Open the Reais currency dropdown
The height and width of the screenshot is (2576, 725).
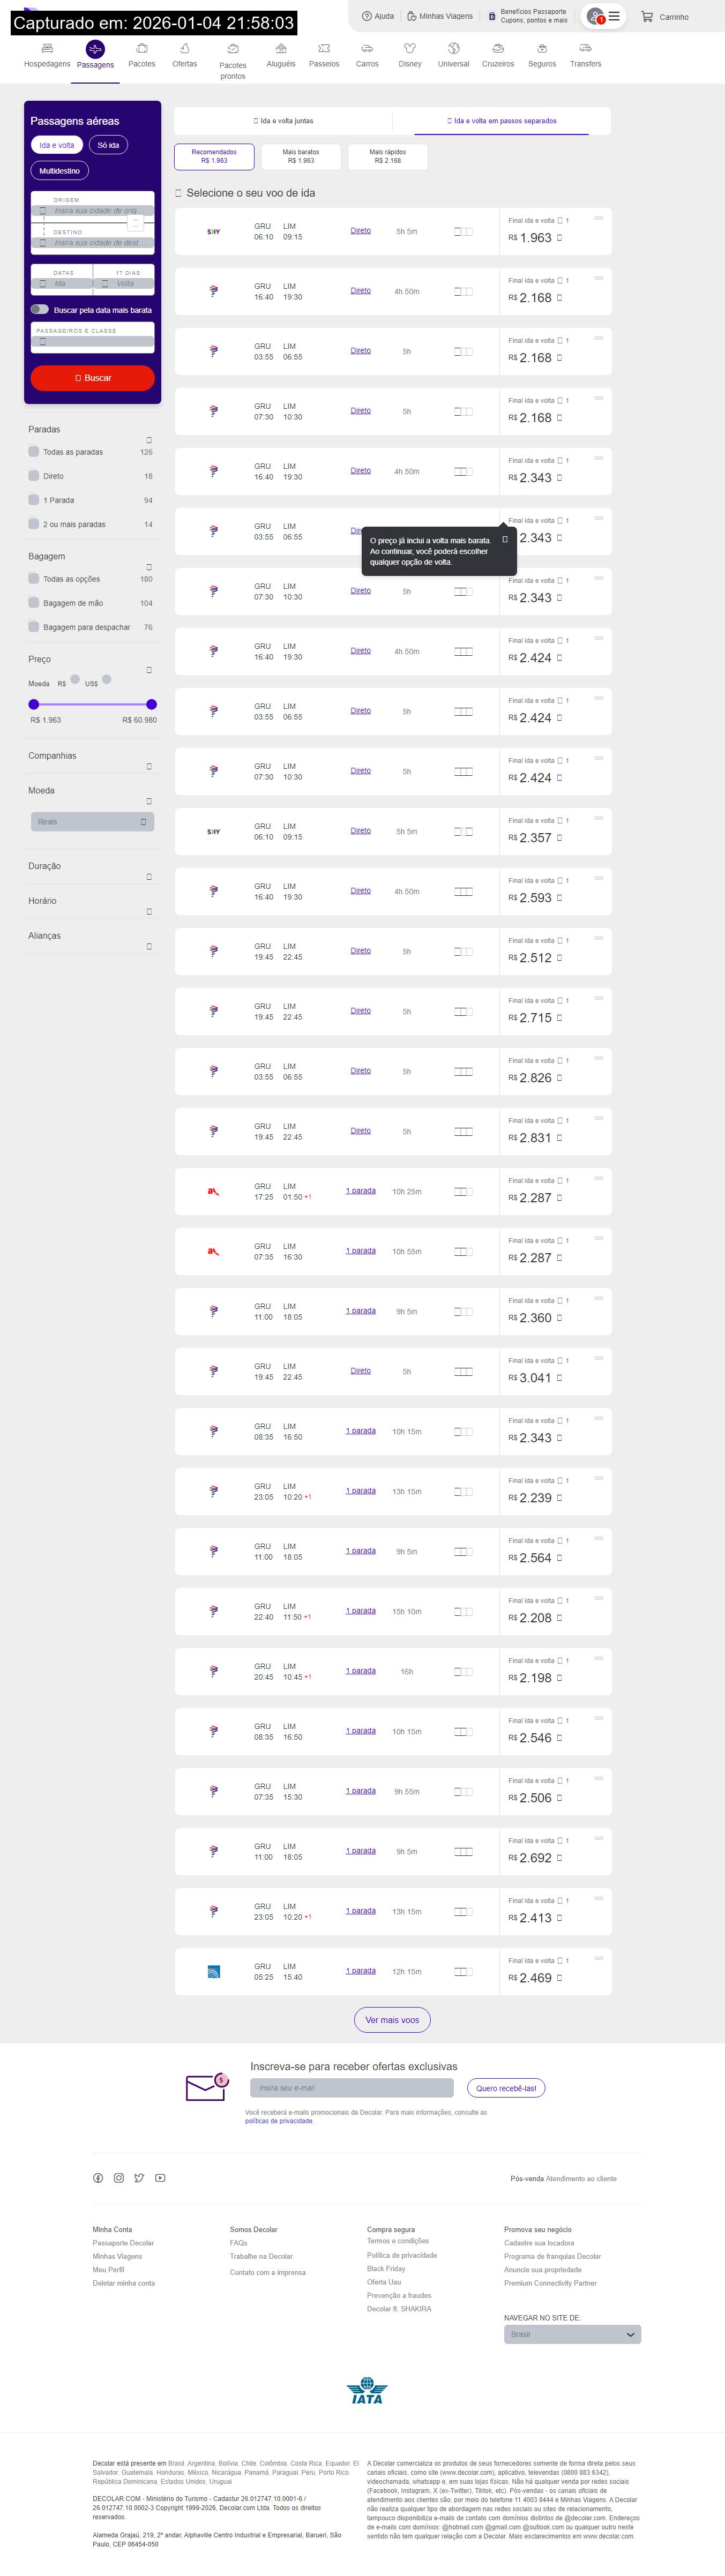(92, 822)
